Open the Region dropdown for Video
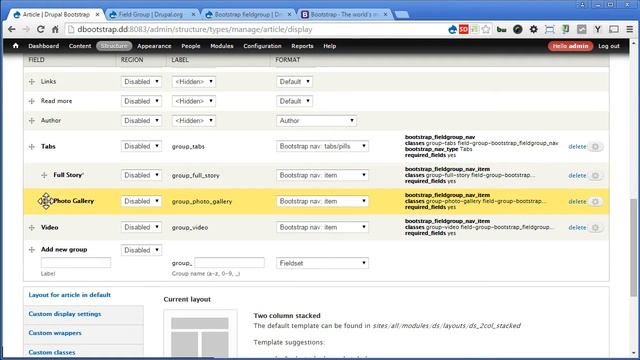 click(141, 227)
